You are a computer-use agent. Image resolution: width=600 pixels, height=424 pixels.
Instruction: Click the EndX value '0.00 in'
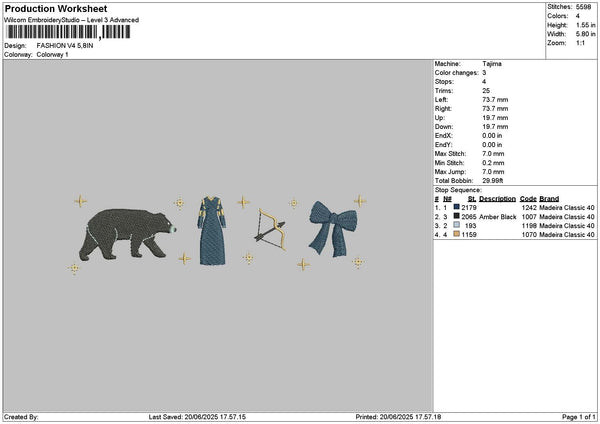click(x=492, y=135)
